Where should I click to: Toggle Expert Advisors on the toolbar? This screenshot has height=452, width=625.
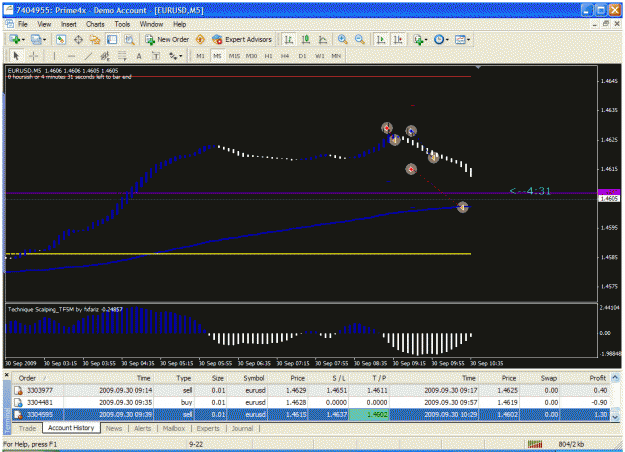tap(242, 39)
